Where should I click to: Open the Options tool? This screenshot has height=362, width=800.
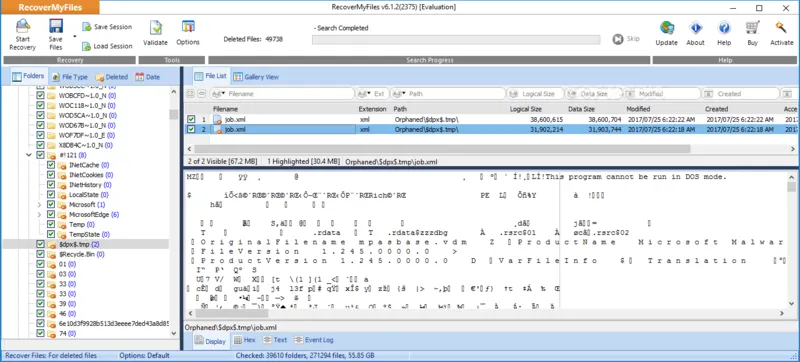[x=188, y=34]
